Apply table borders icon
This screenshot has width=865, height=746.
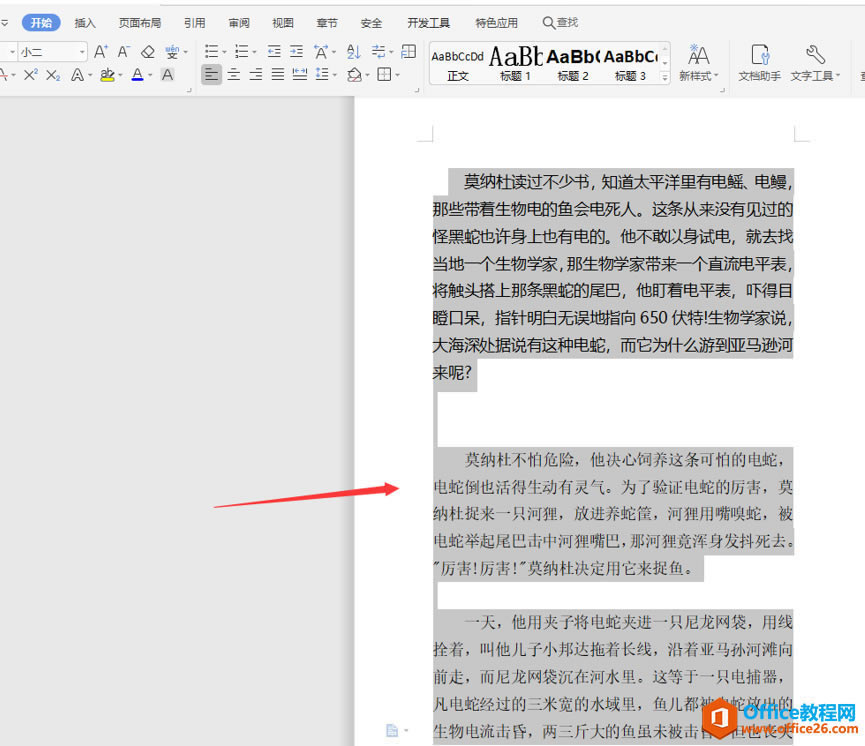click(x=385, y=74)
